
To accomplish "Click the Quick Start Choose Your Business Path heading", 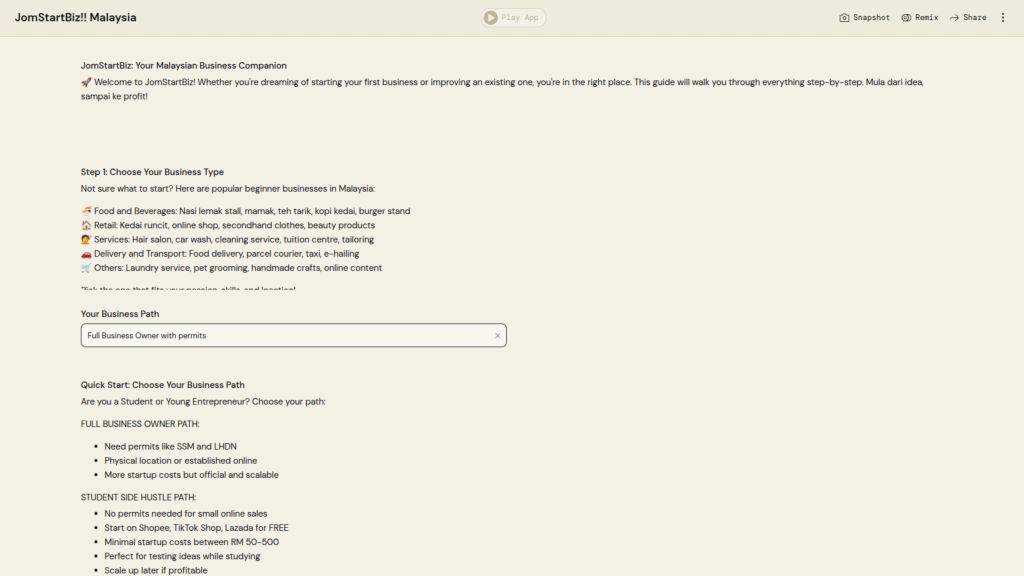I will (162, 385).
